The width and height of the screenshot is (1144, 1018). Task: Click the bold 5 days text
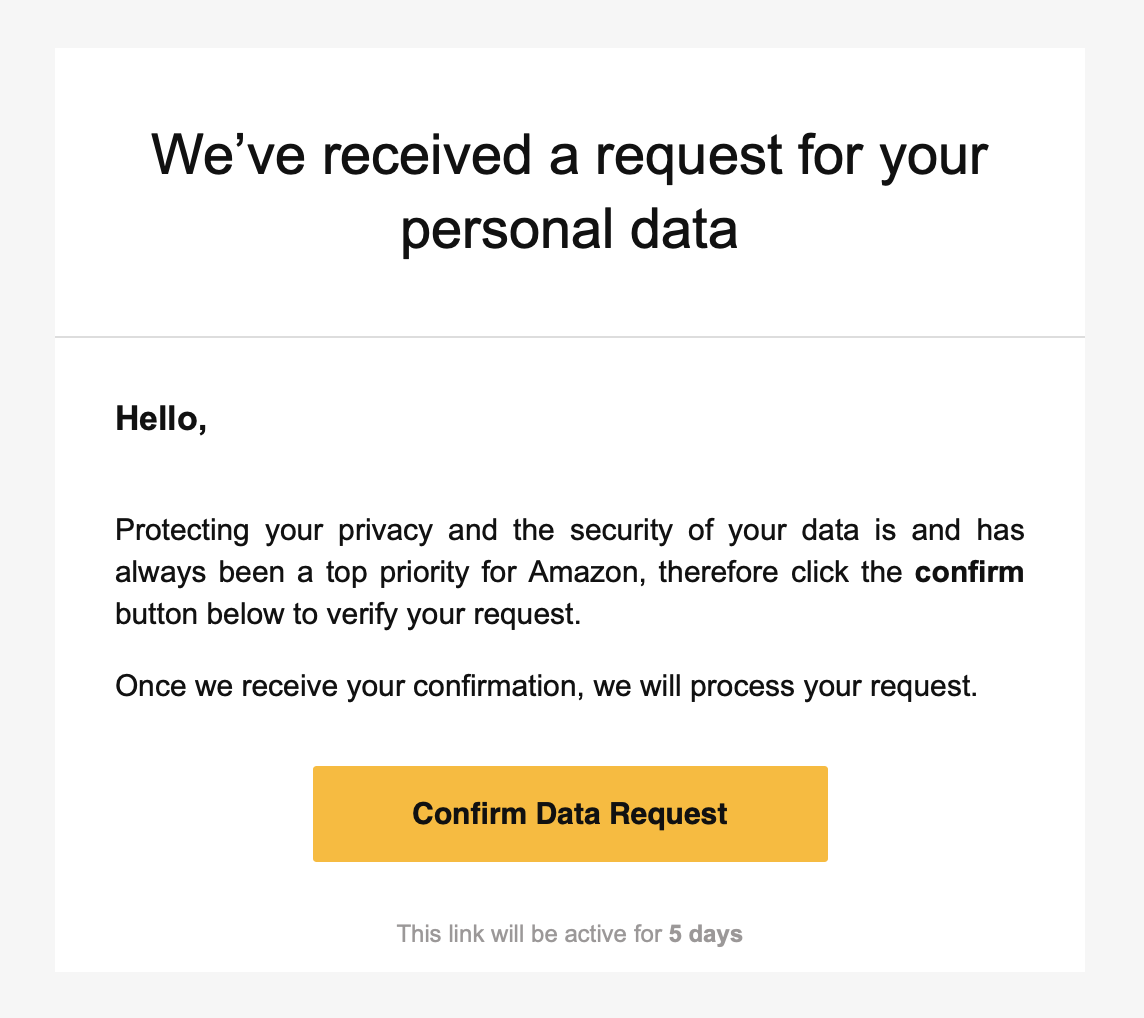pos(706,934)
